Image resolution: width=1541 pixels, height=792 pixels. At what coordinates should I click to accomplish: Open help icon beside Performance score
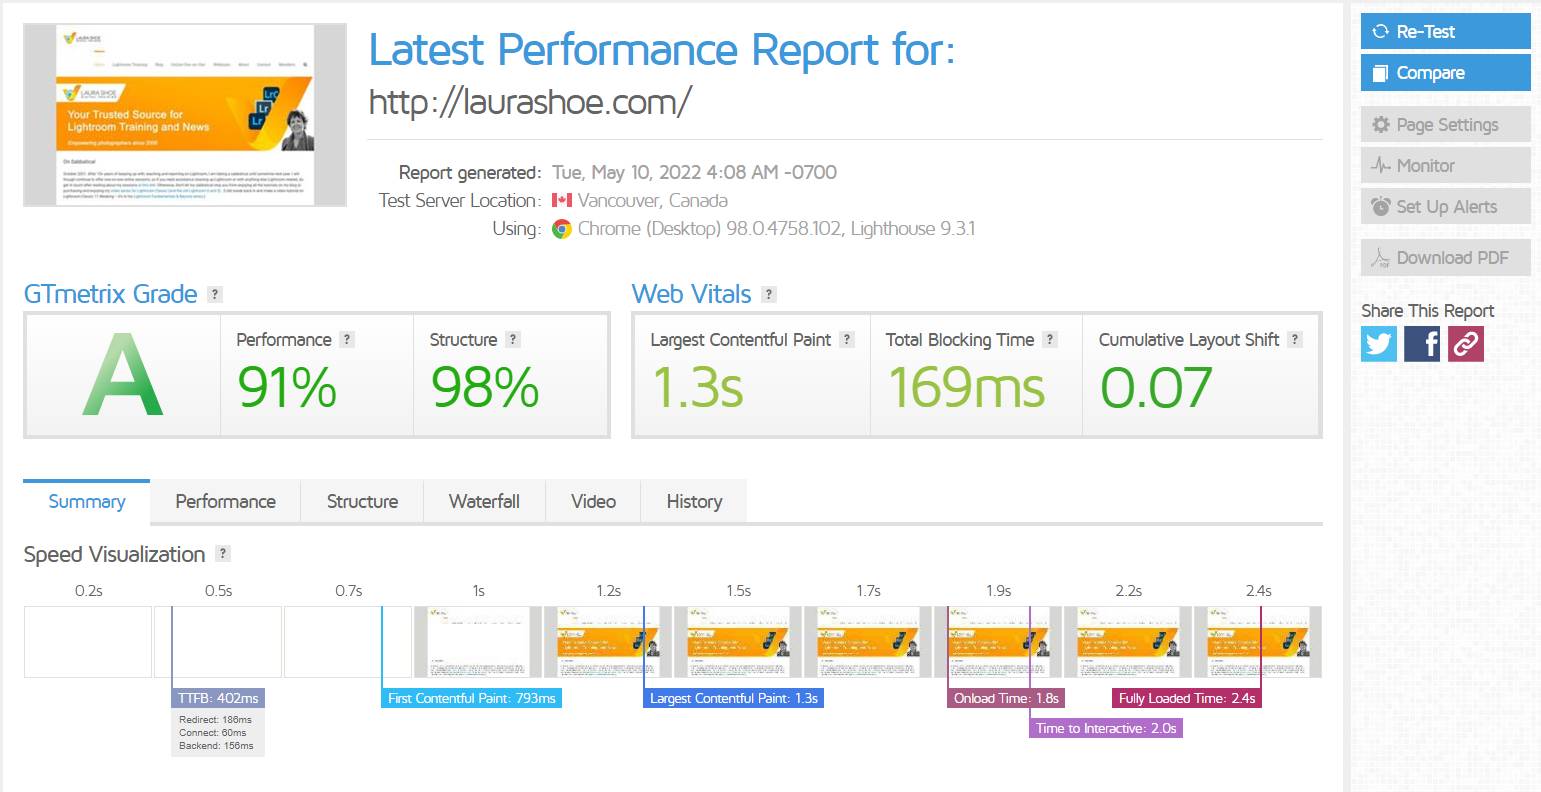(x=347, y=339)
